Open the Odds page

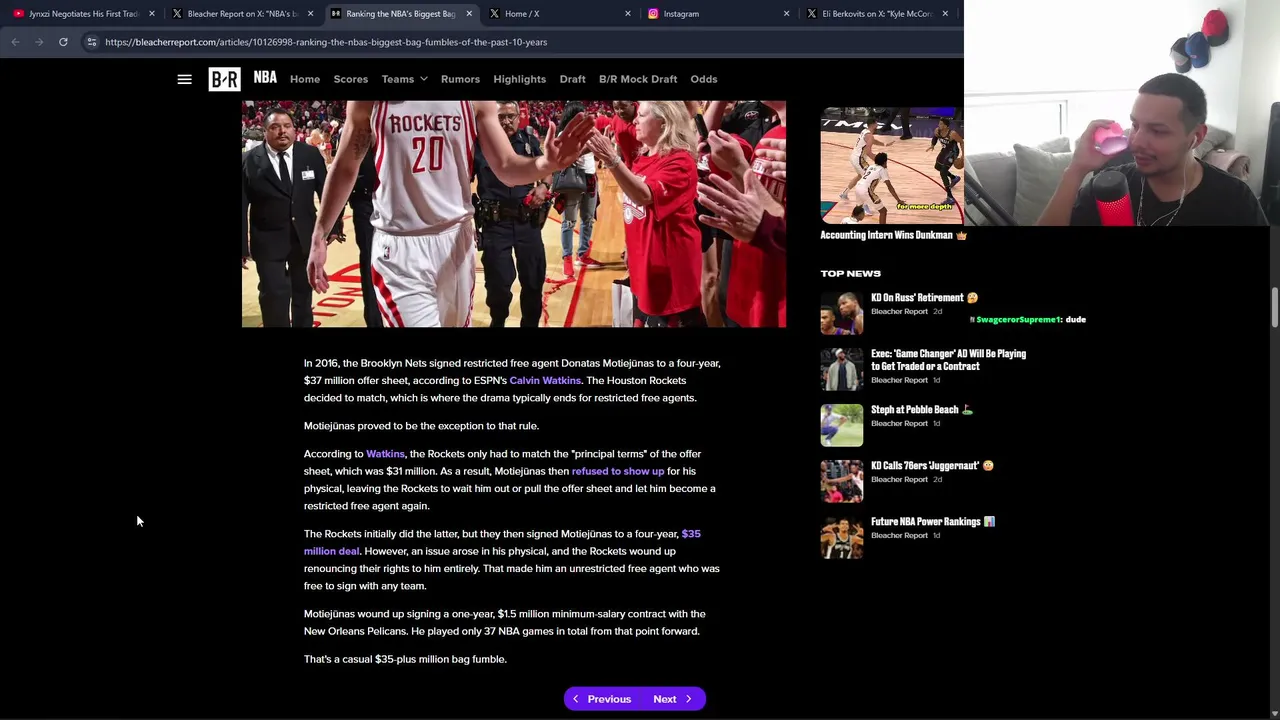point(704,79)
